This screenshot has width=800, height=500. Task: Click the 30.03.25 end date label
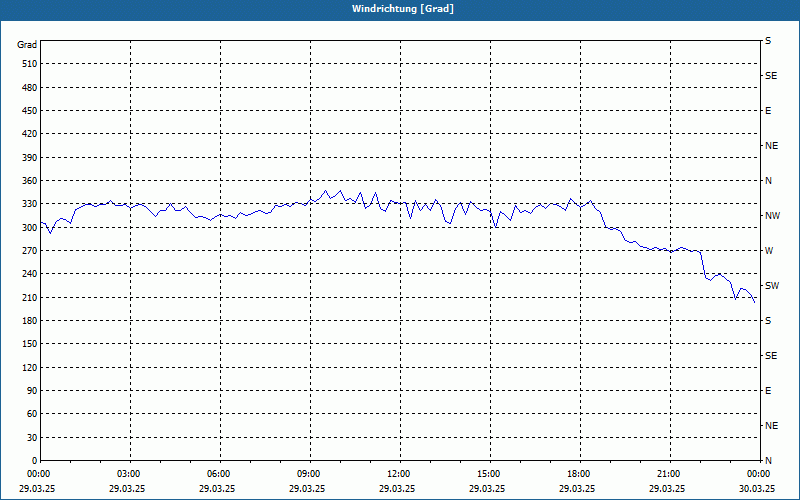[757, 488]
